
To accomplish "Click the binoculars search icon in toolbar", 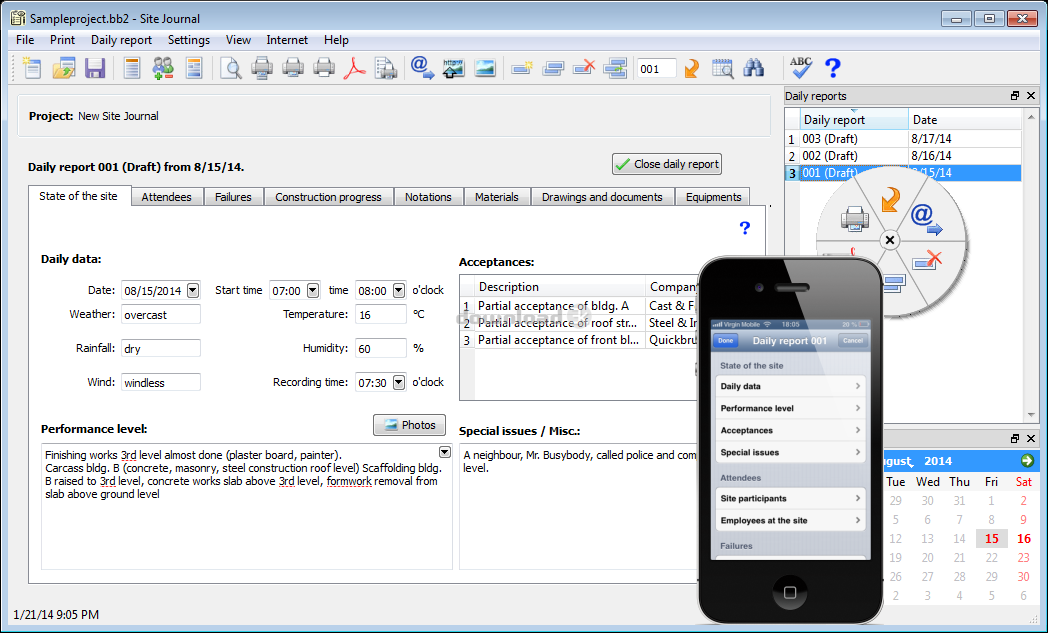I will point(754,68).
